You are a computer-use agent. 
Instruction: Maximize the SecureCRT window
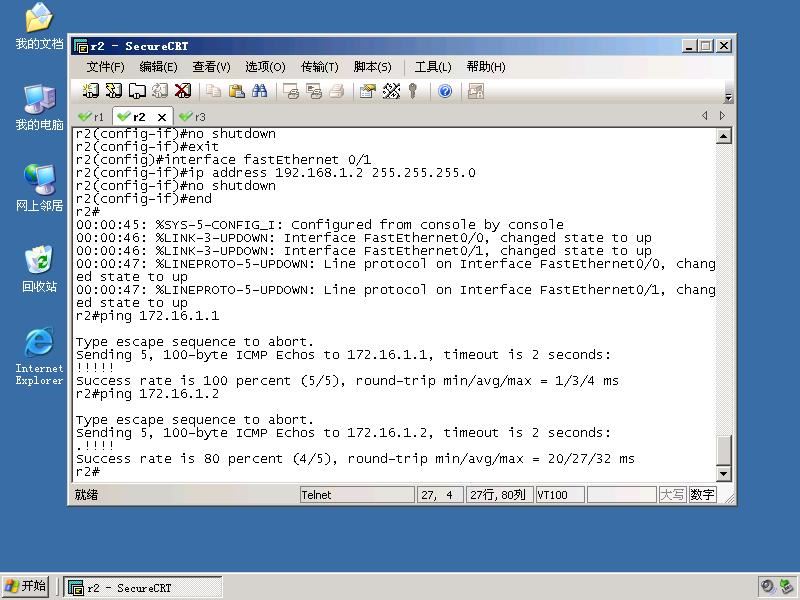coord(707,46)
